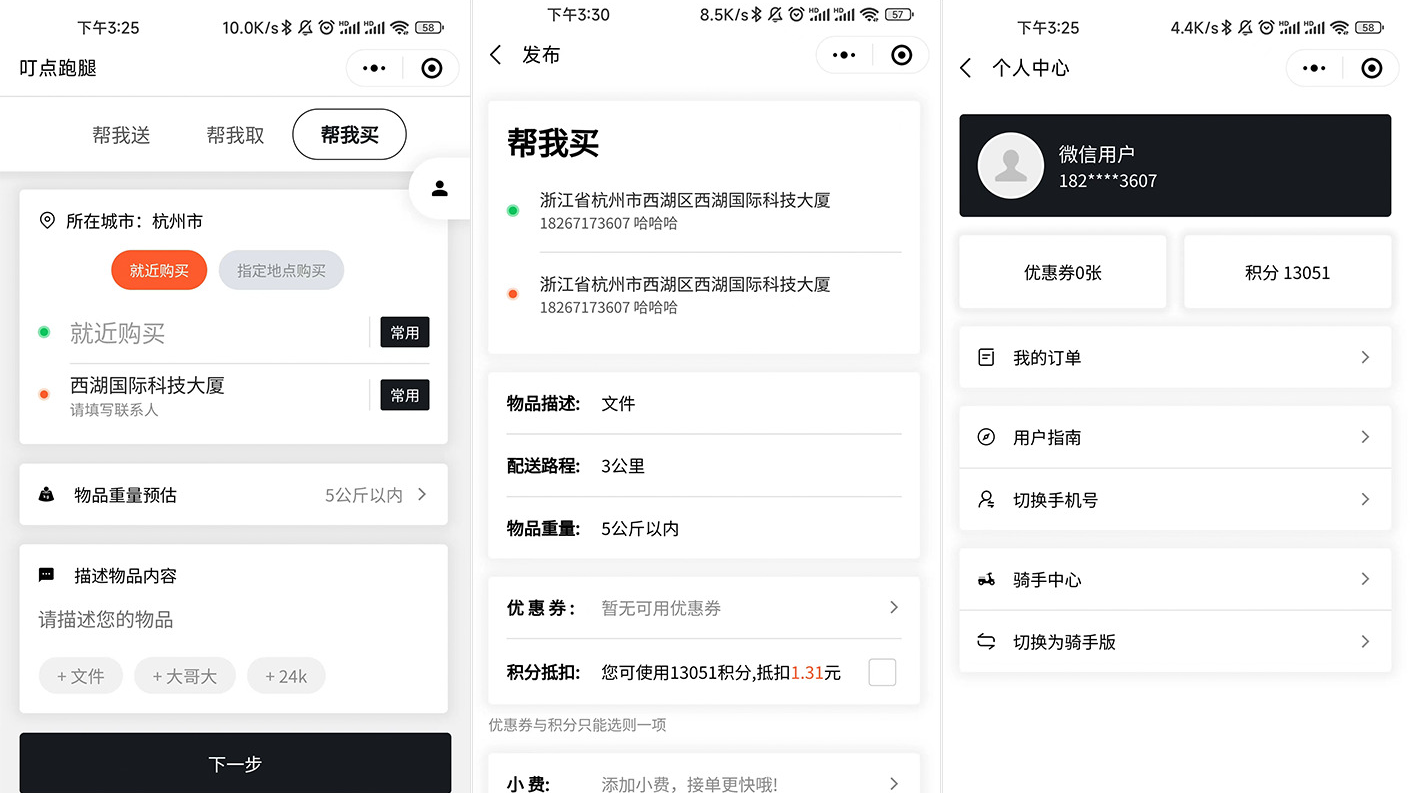The width and height of the screenshot is (1410, 793).
Task: Tap the scooter icon beside 骑手中心
Action: click(x=986, y=579)
